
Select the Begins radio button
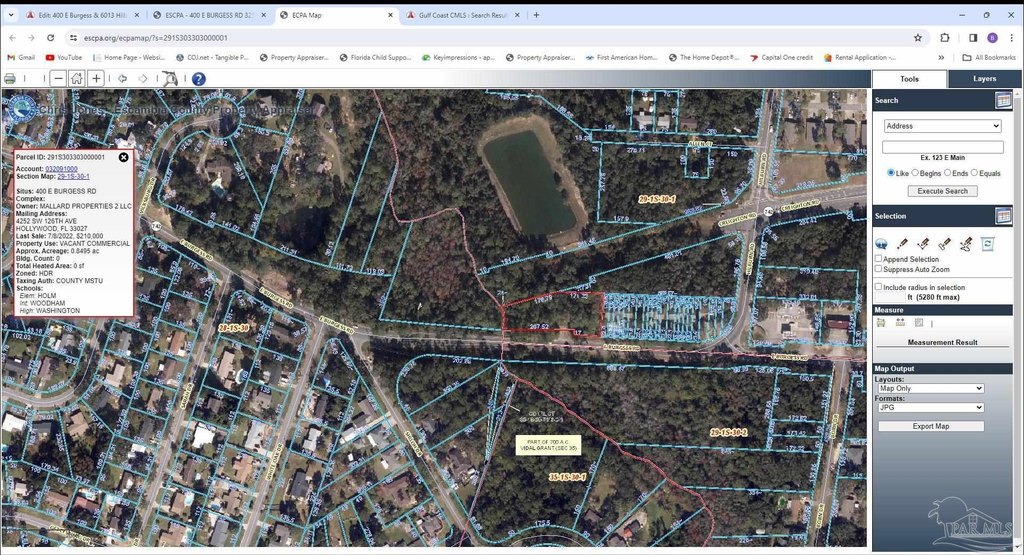pos(911,173)
